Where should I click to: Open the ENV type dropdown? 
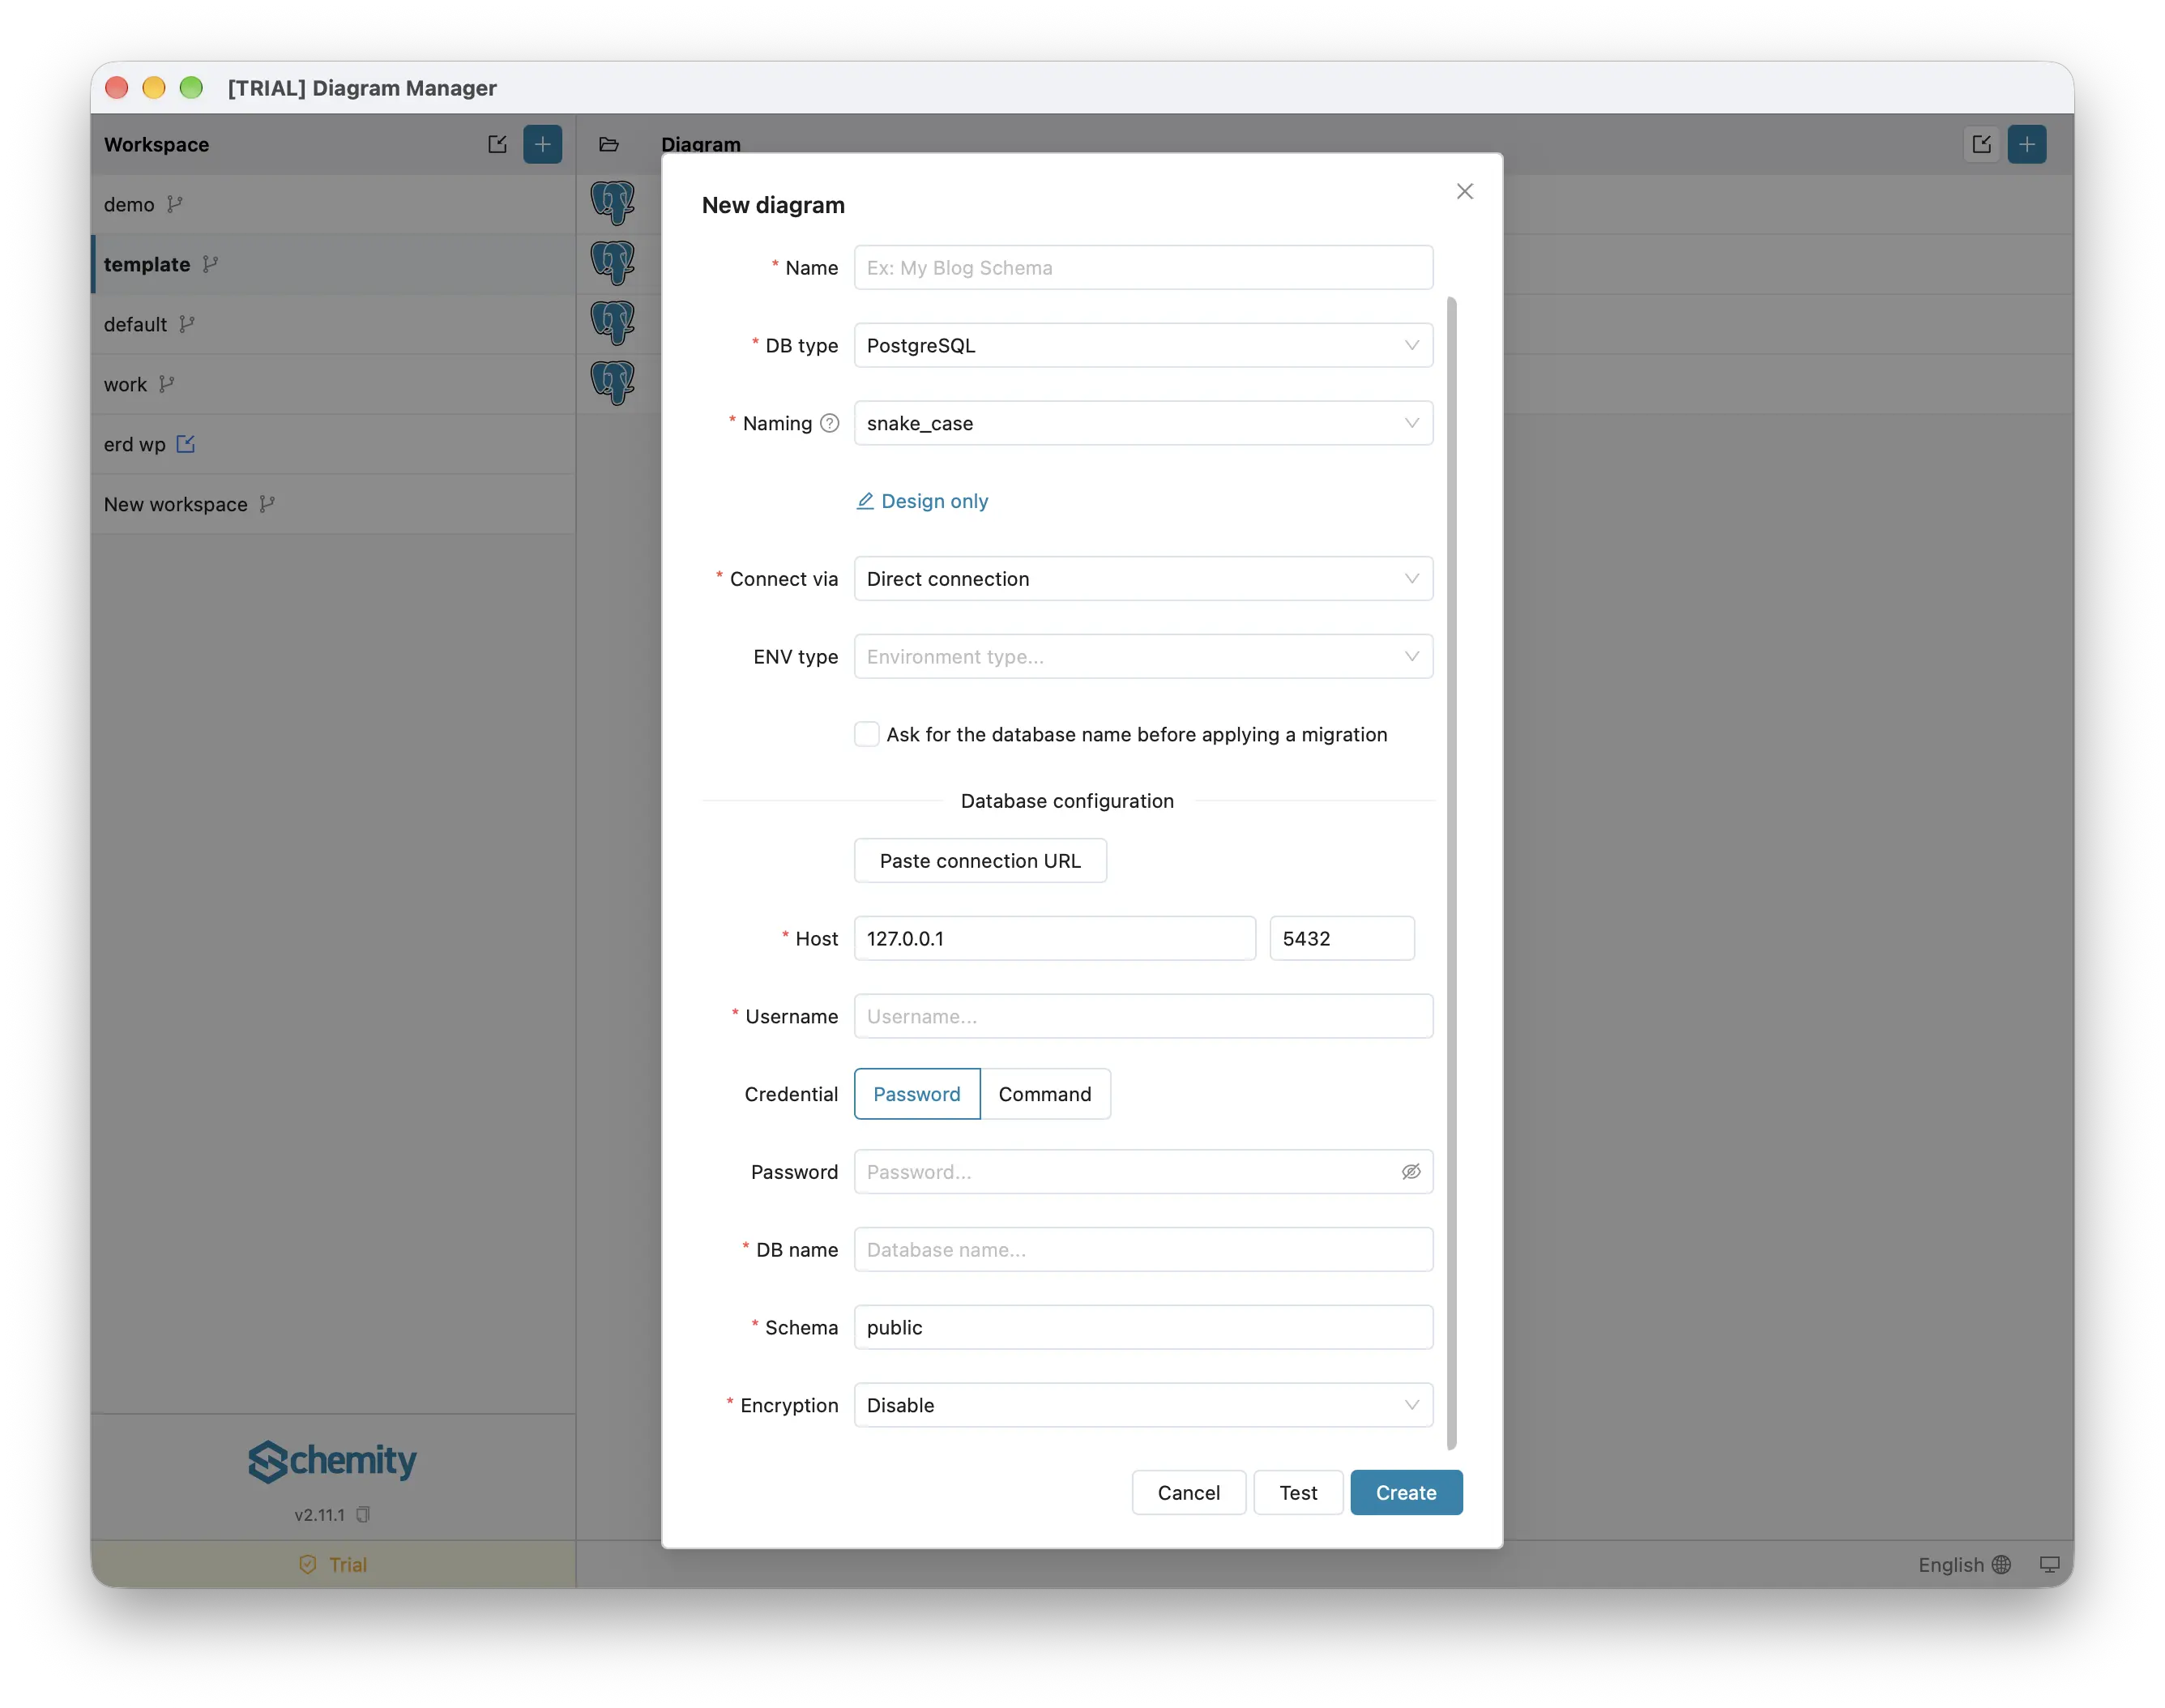tap(1143, 656)
